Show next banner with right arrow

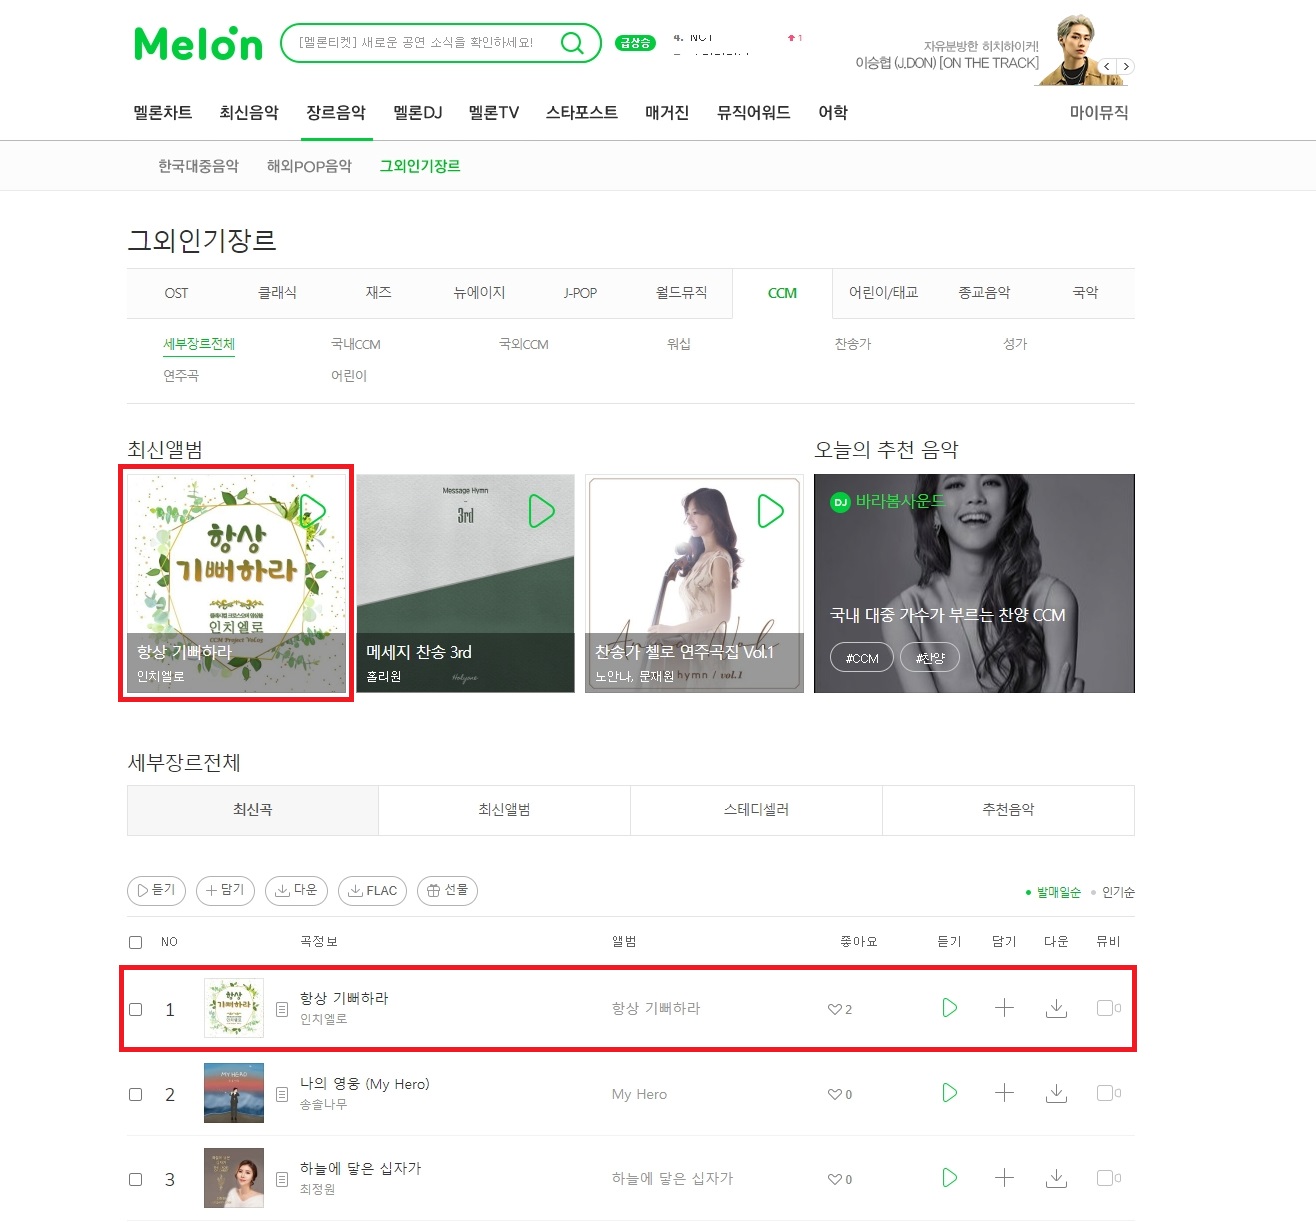[x=1126, y=67]
